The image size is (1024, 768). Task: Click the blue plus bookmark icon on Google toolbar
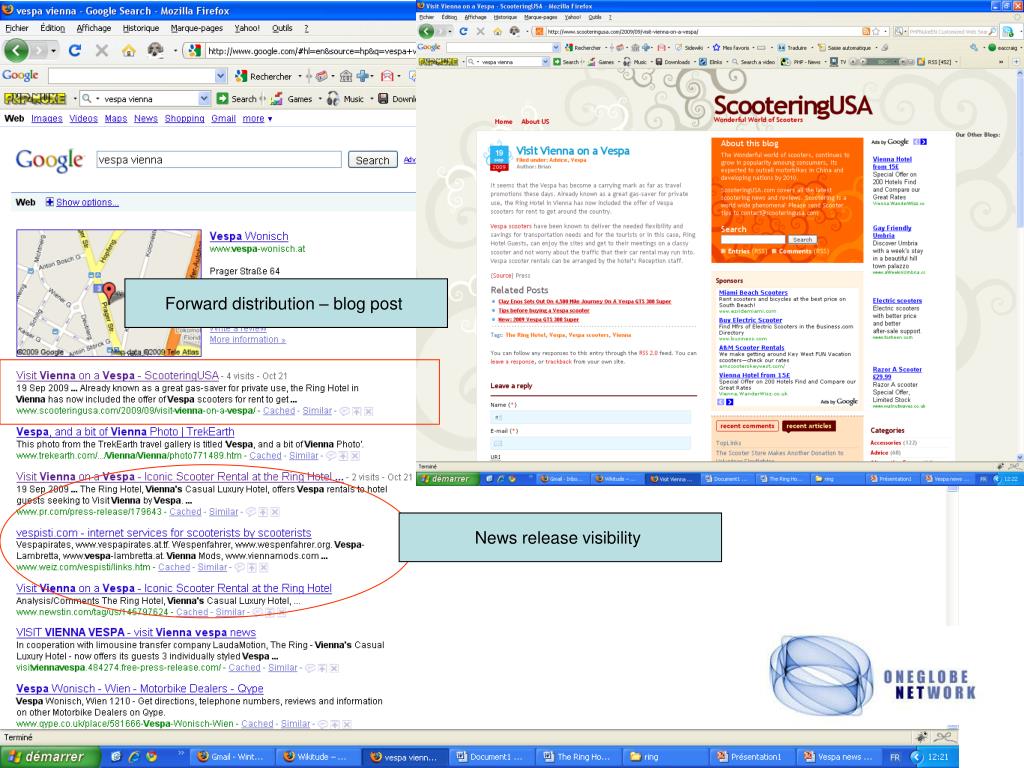(363, 76)
